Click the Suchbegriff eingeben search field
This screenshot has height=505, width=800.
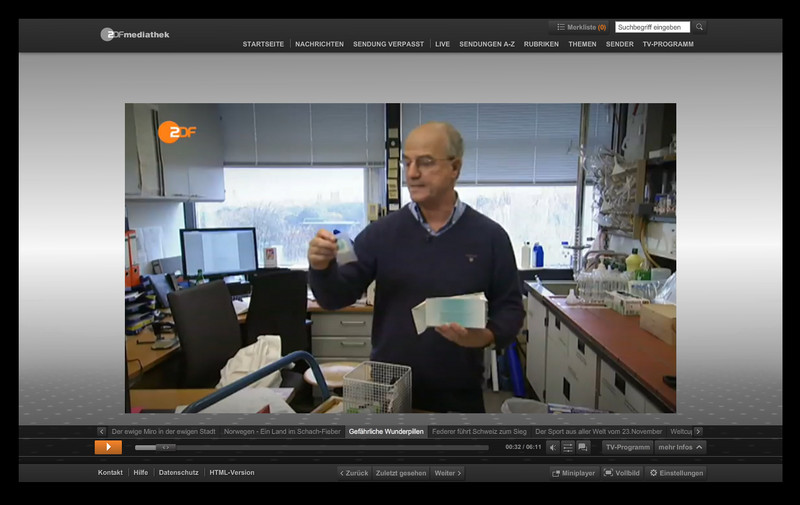653,27
